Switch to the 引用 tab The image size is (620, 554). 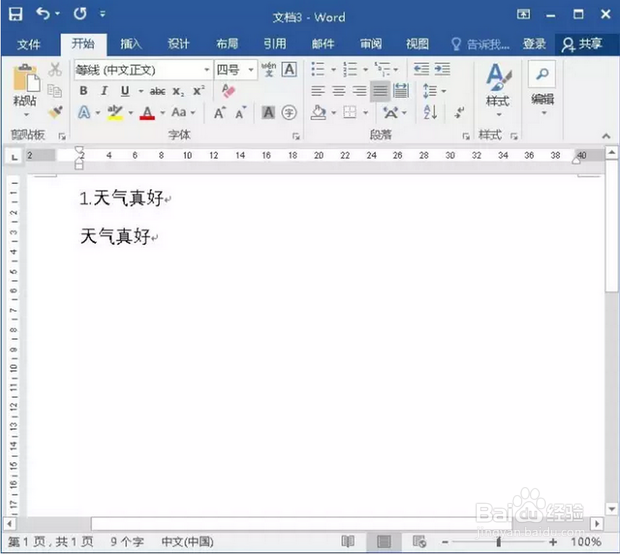275,44
